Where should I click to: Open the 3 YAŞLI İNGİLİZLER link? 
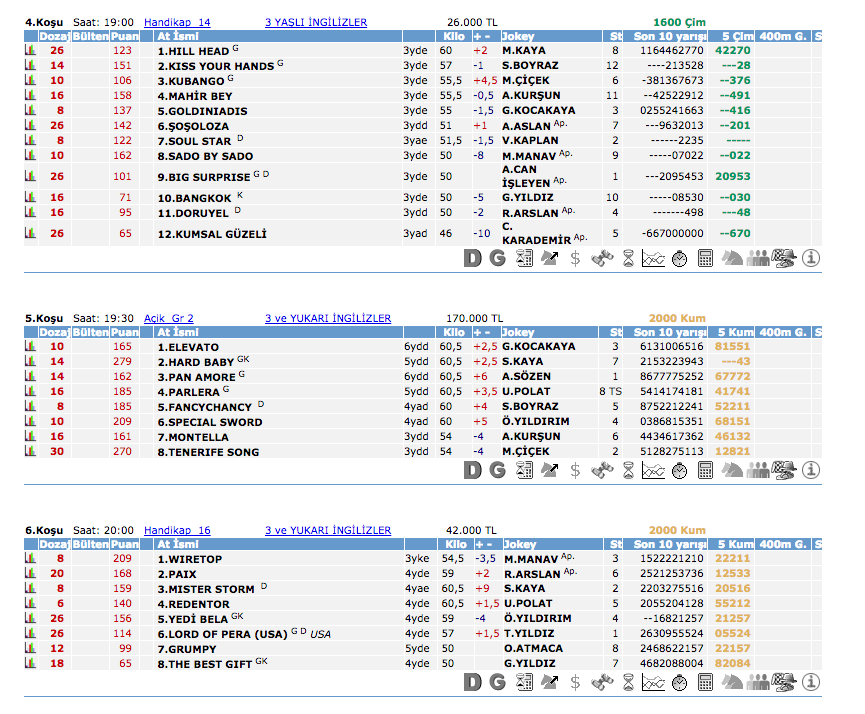coord(315,21)
